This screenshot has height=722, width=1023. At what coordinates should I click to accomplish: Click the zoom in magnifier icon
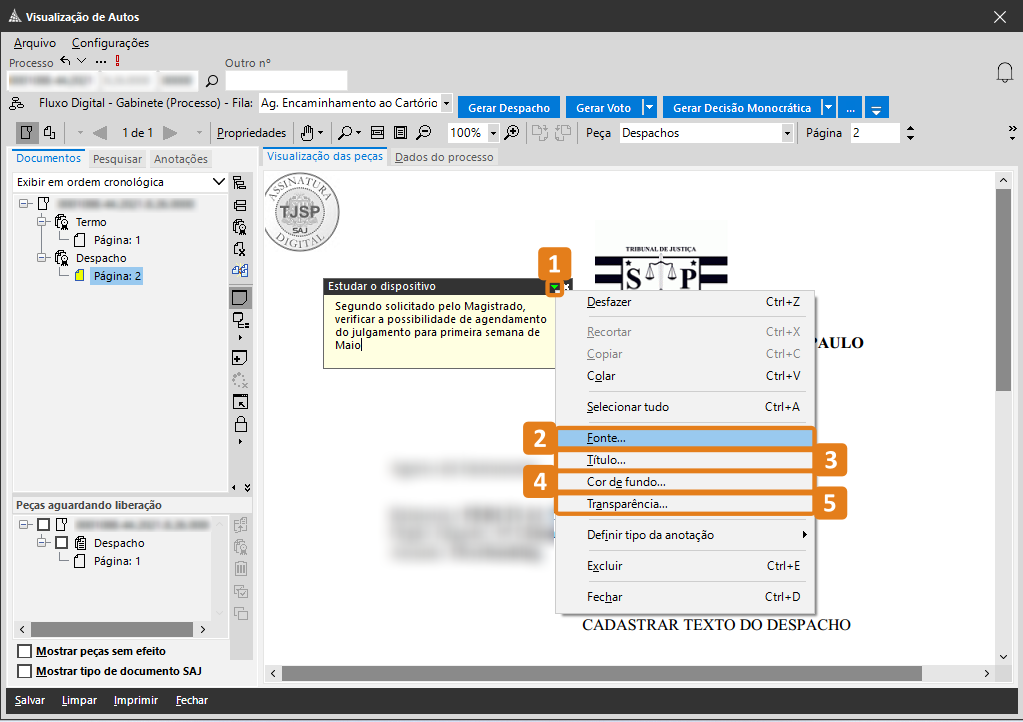pyautogui.click(x=512, y=133)
